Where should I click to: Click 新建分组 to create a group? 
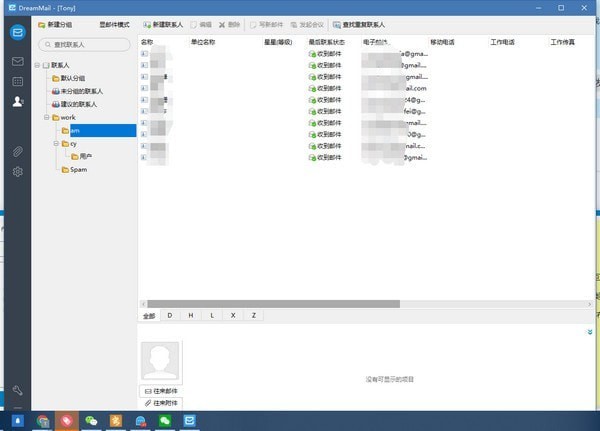click(x=56, y=23)
